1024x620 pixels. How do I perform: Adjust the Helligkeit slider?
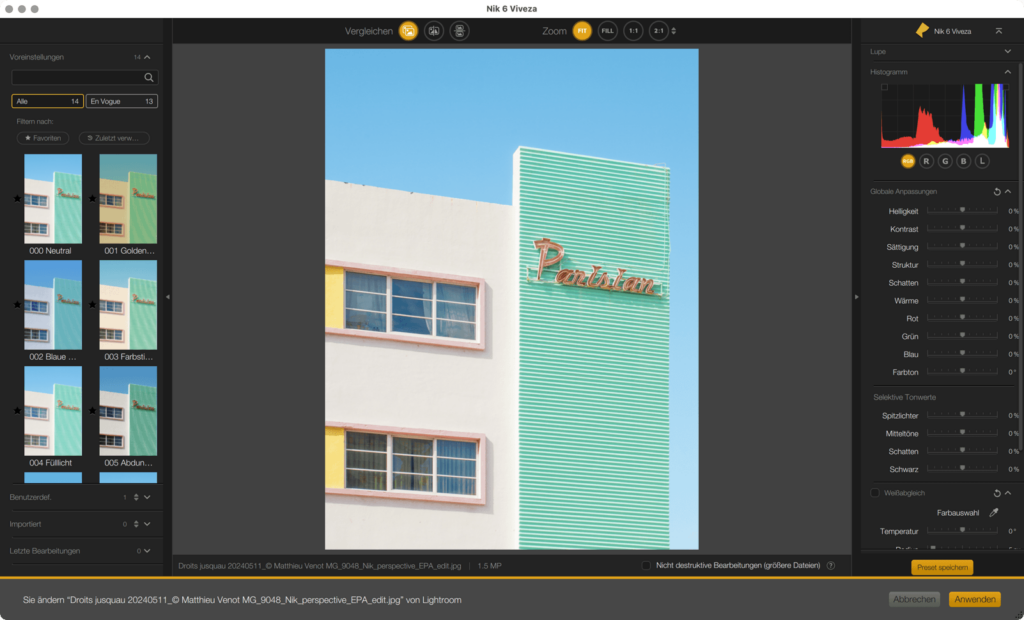click(x=962, y=210)
